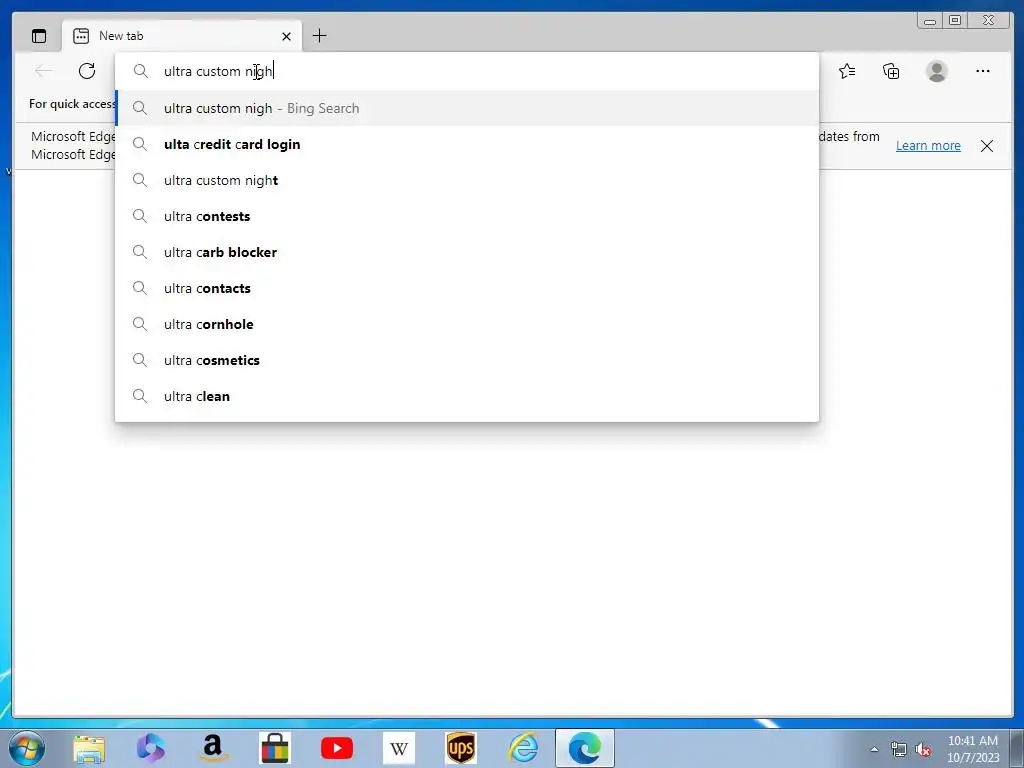Select 'ultra cosmetics' suggestion
This screenshot has height=768, width=1024.
[x=467, y=360]
